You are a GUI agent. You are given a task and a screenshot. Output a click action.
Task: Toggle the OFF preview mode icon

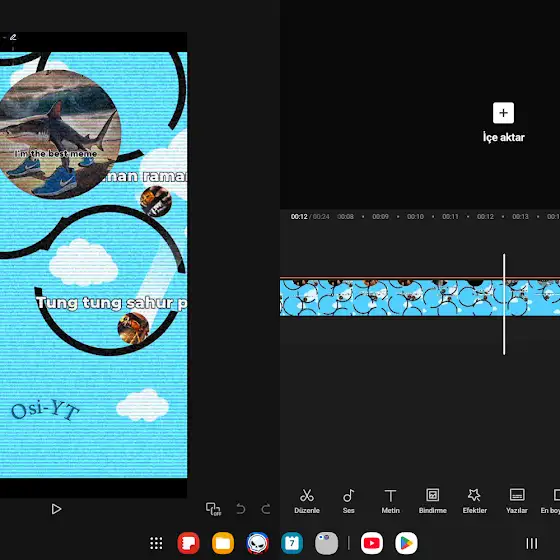(x=213, y=509)
